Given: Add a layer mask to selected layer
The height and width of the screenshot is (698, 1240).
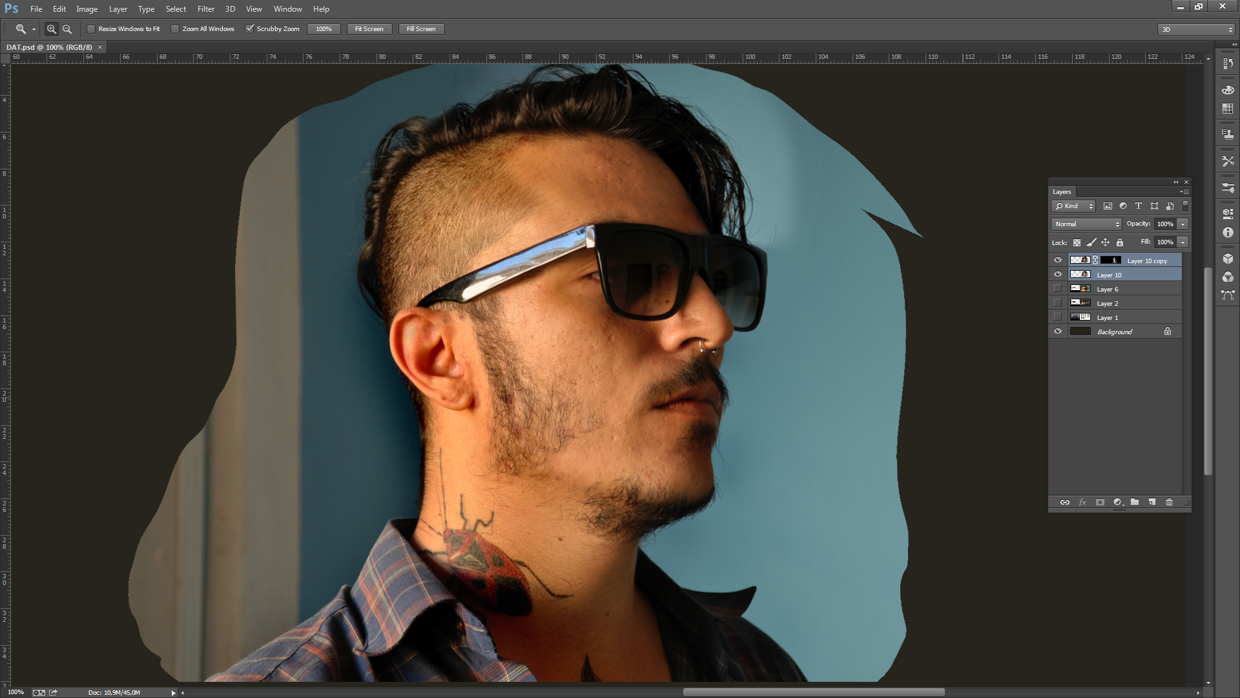Looking at the screenshot, I should pos(1100,502).
